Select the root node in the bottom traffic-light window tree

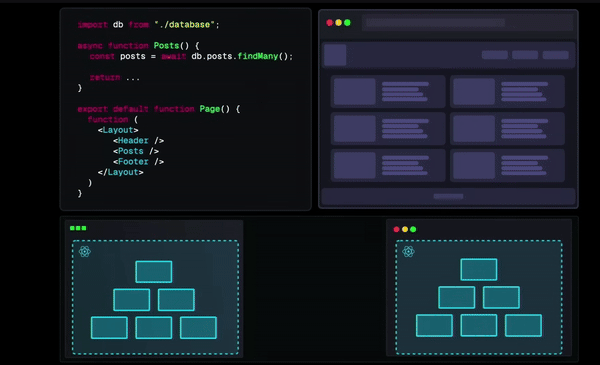pos(479,269)
